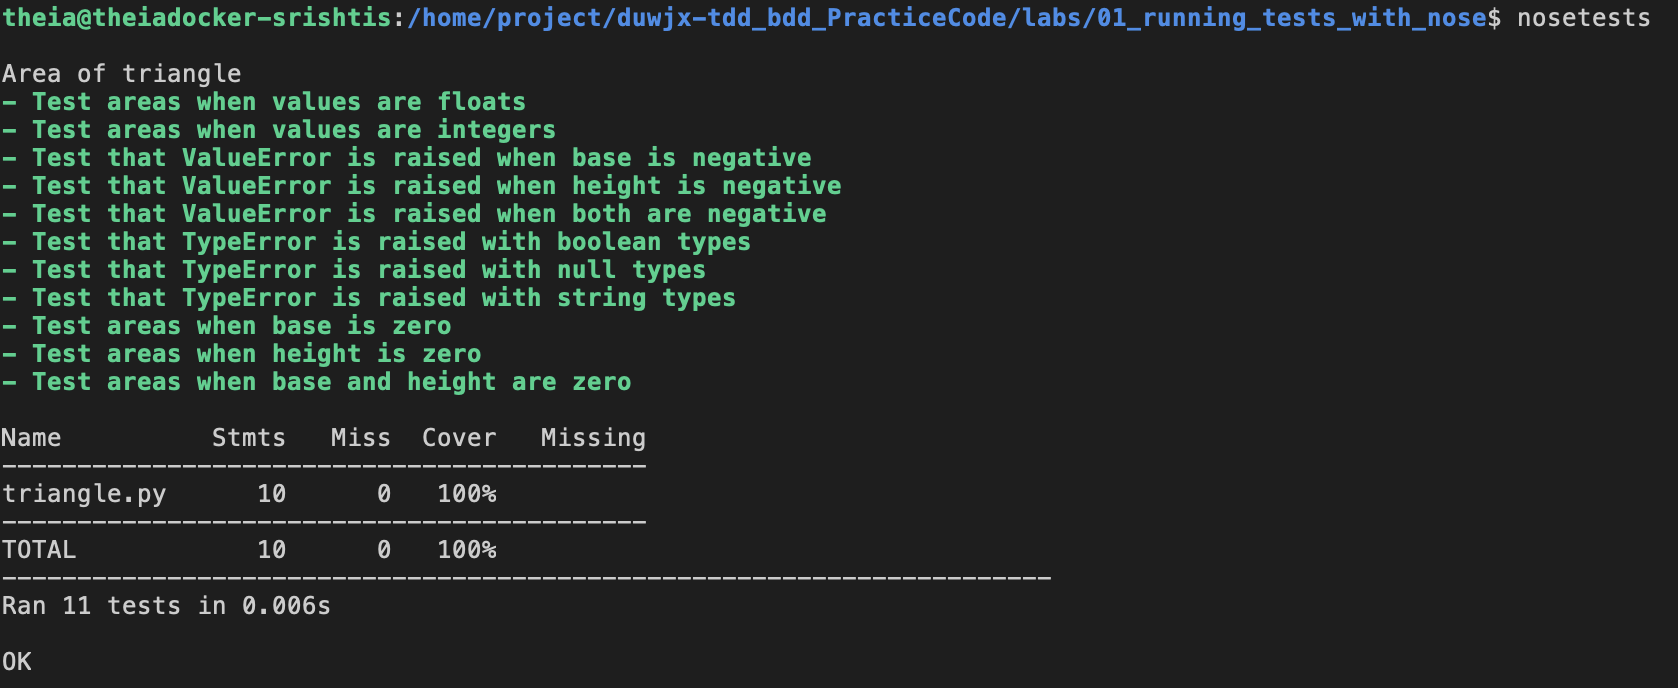This screenshot has width=1678, height=688.
Task: Click the triangle.py file name in coverage table
Action: 84,494
